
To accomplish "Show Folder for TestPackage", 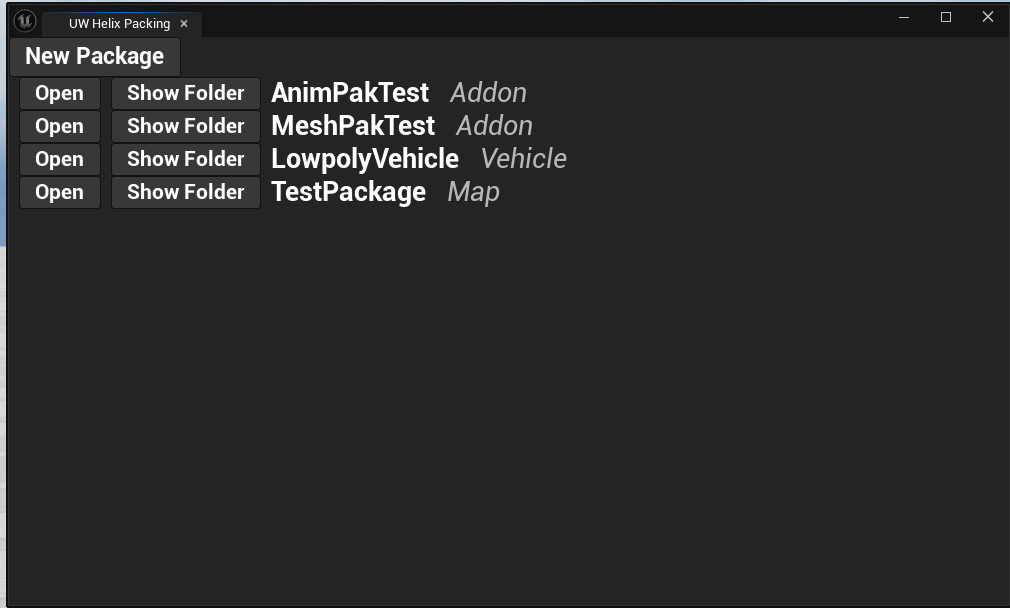I will tap(186, 193).
